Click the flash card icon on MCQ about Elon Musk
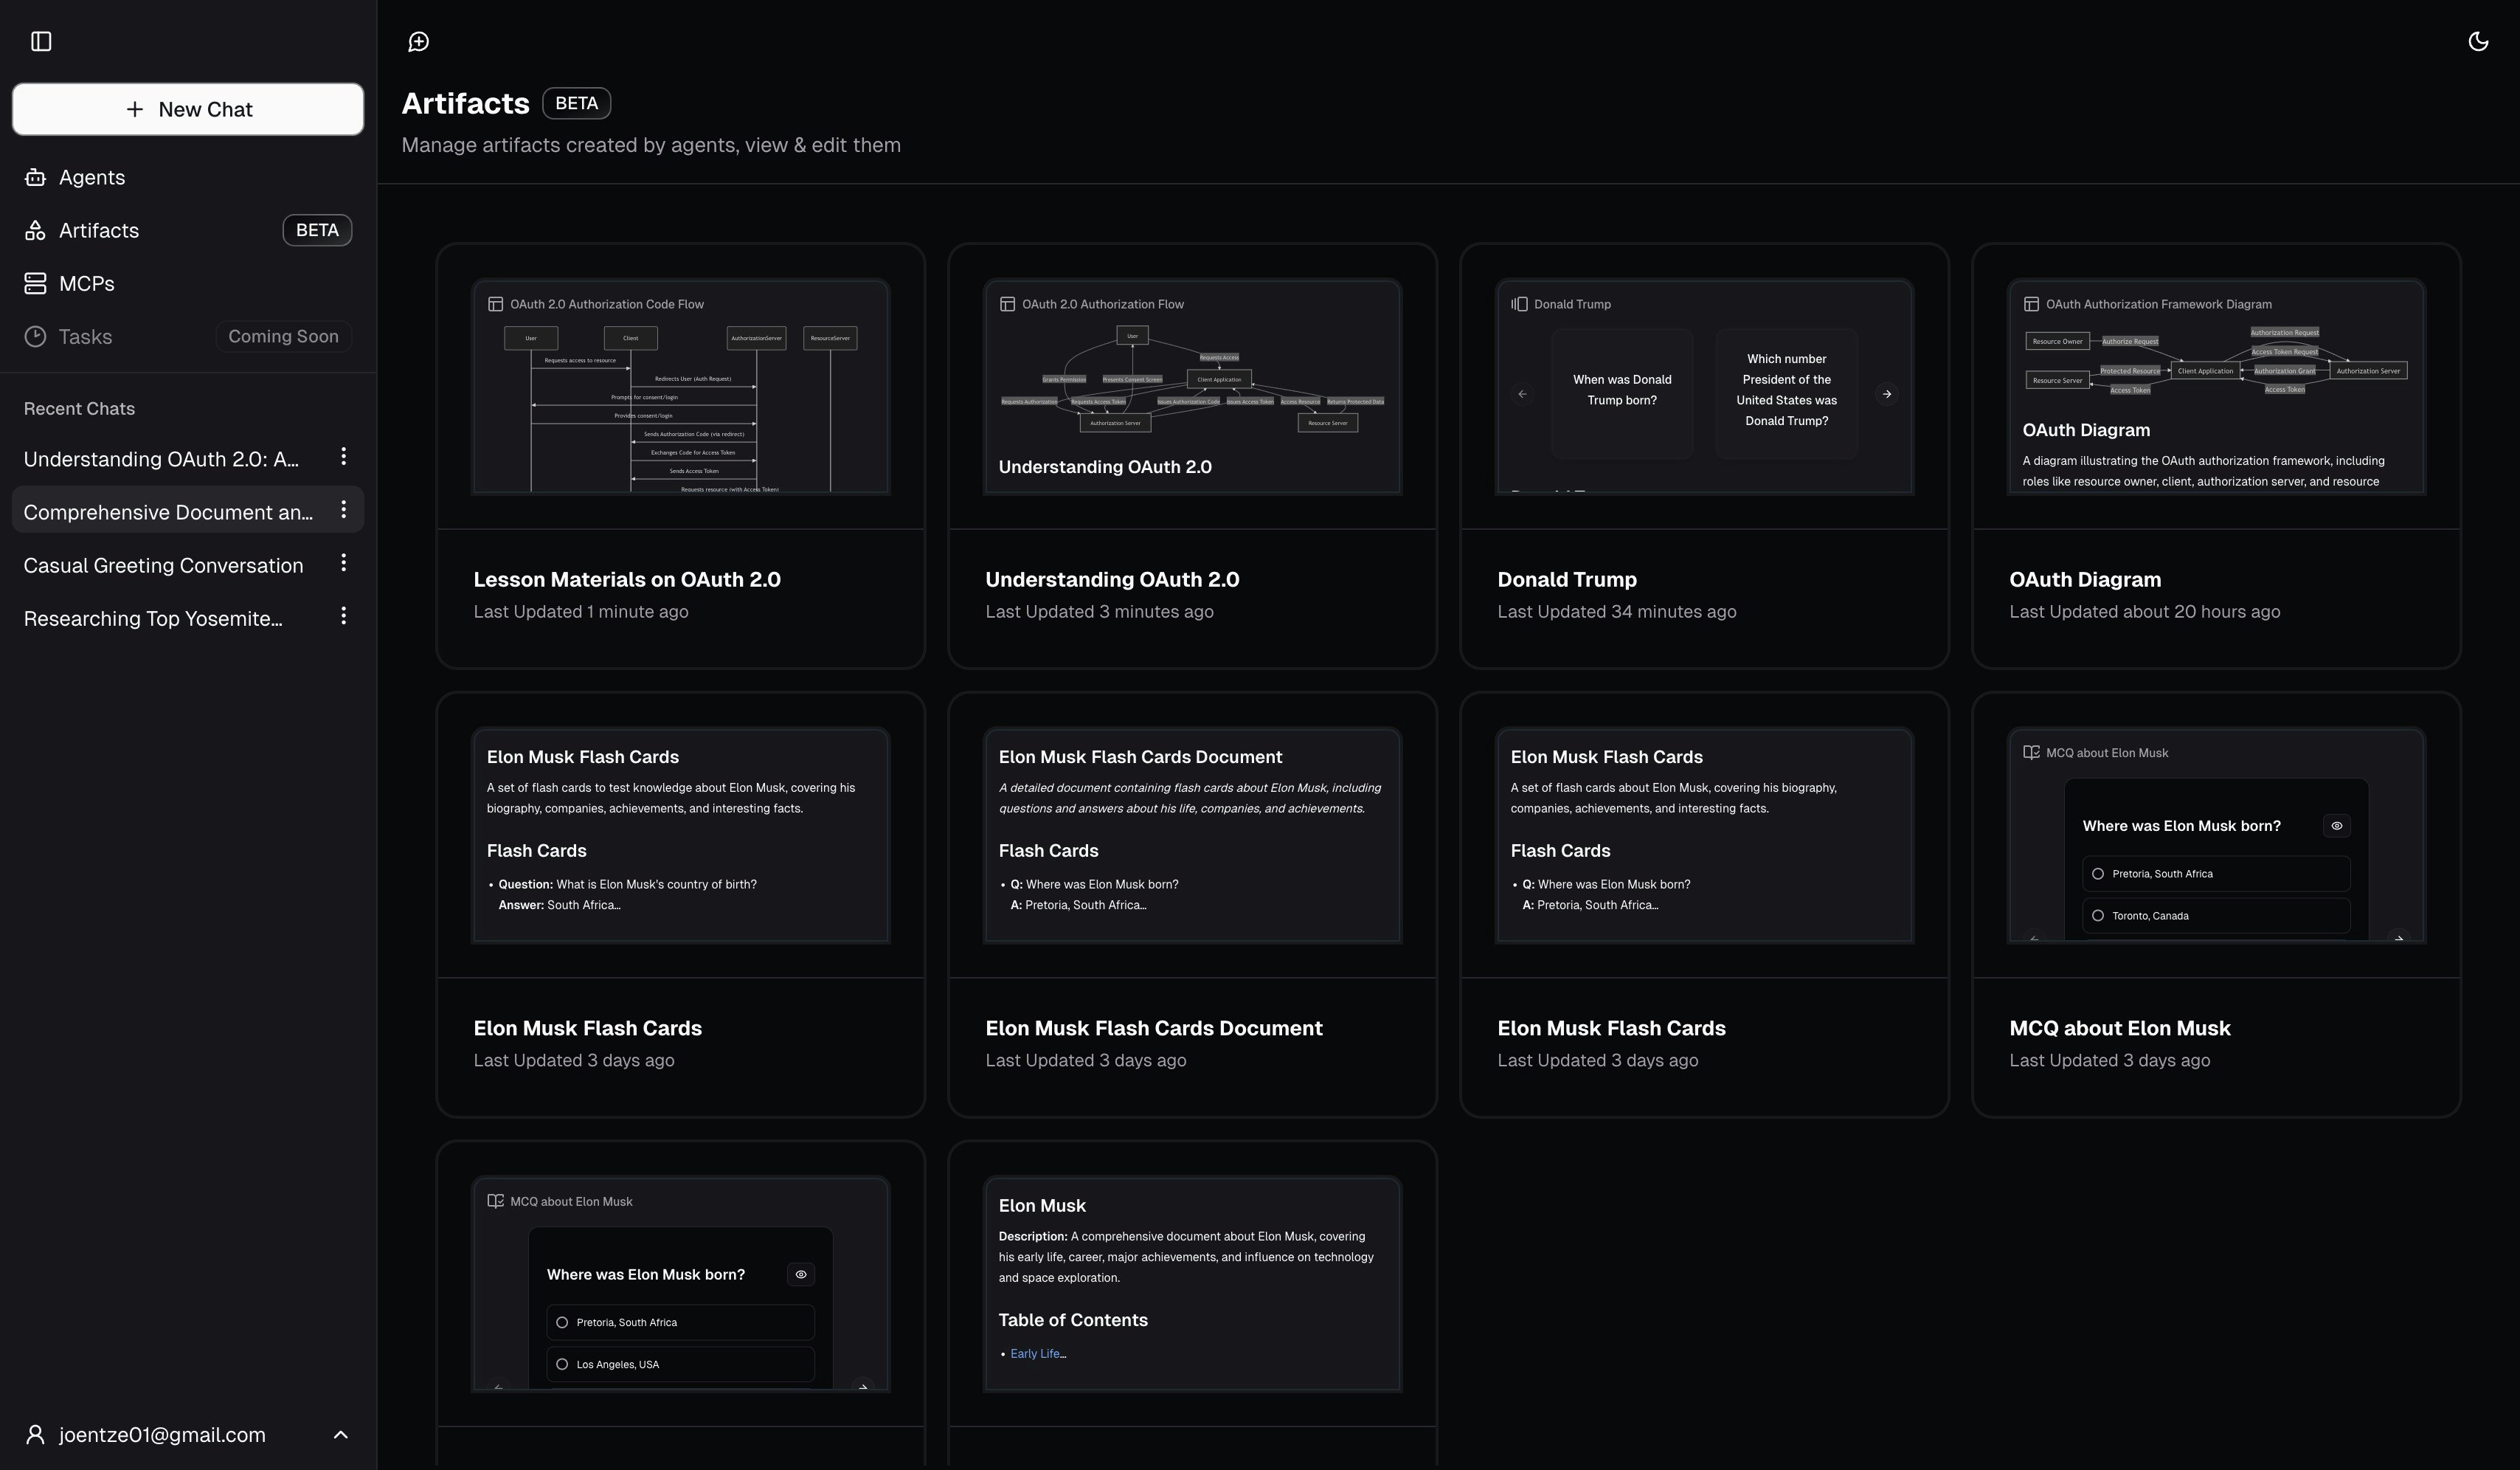The height and width of the screenshot is (1470, 2520). 2030,752
